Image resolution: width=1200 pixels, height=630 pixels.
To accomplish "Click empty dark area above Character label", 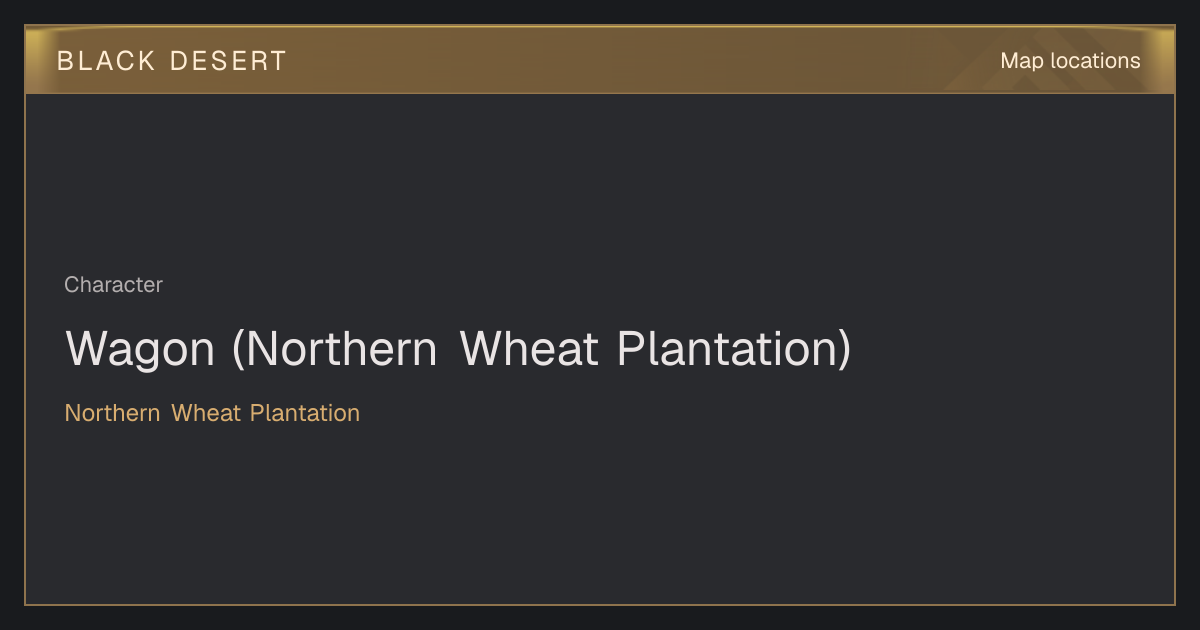I will pyautogui.click(x=600, y=180).
